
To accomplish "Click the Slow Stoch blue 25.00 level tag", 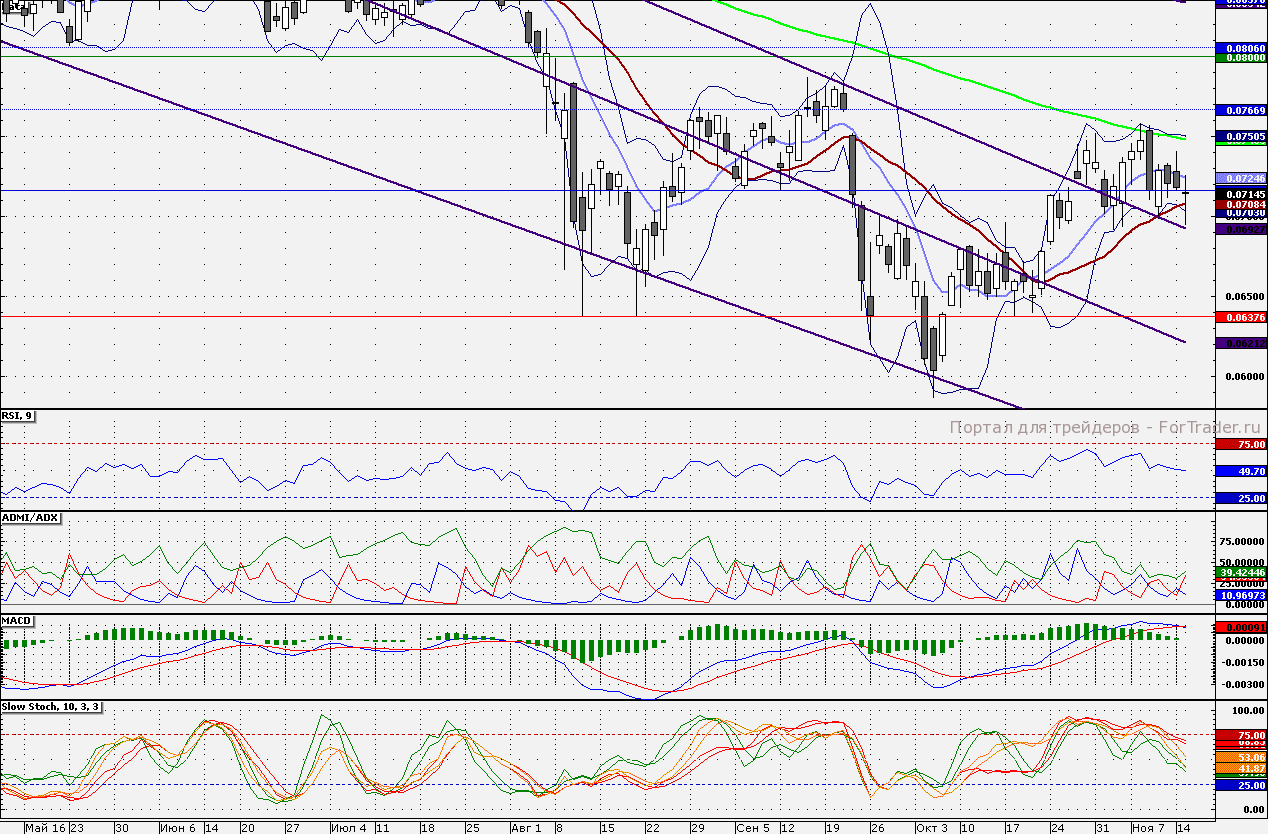I will pos(1241,785).
